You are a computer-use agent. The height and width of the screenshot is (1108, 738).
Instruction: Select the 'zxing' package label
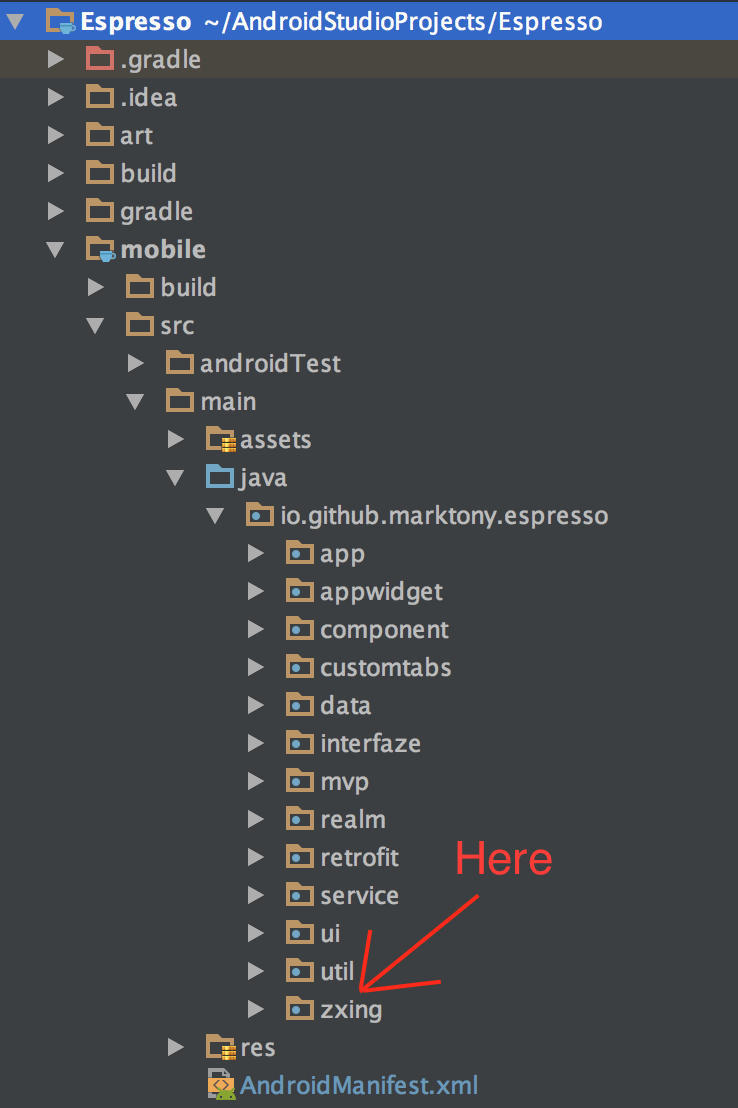point(351,1010)
